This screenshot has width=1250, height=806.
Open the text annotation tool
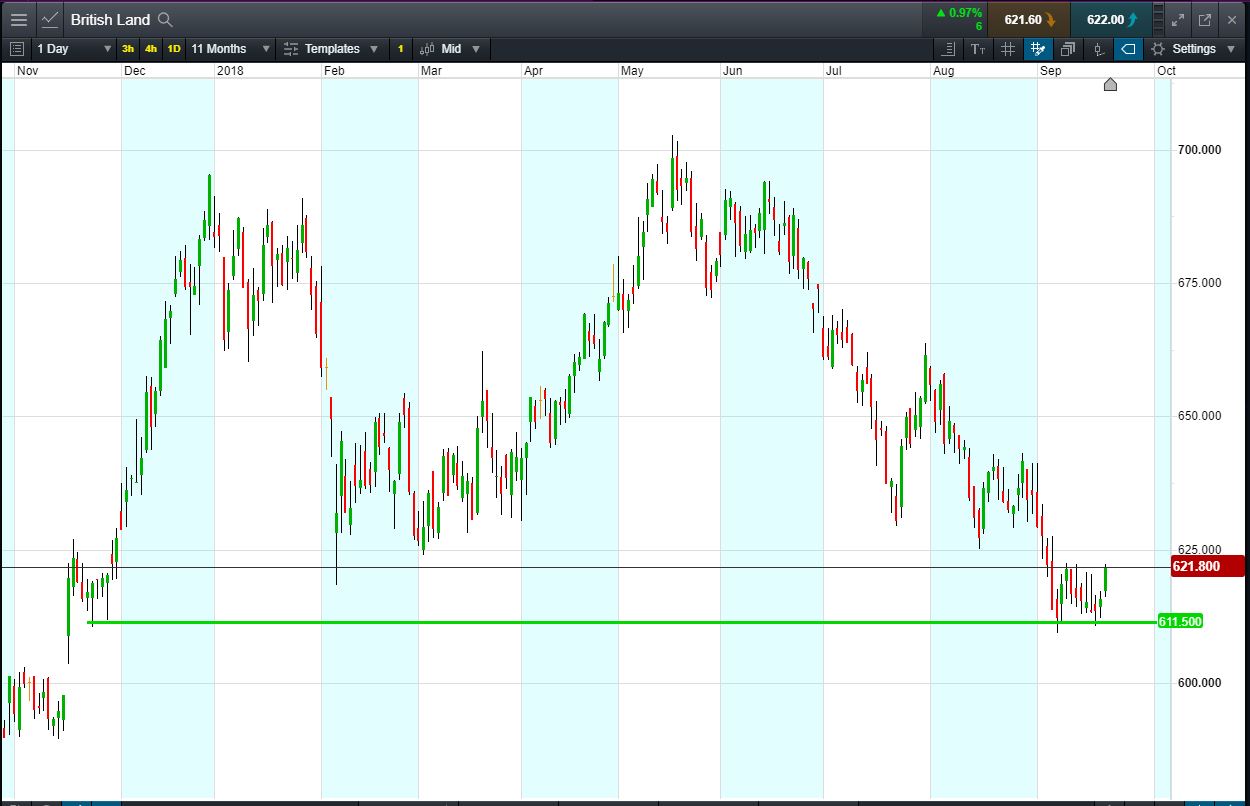coord(977,49)
